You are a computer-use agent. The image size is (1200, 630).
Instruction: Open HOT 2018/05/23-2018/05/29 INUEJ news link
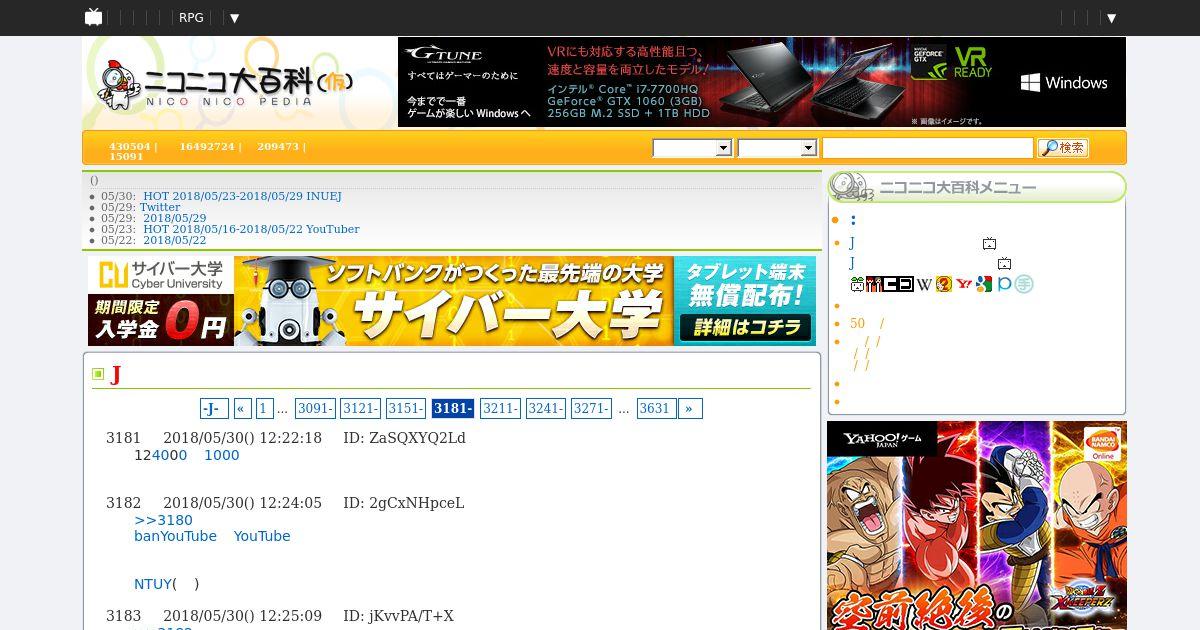tap(242, 196)
